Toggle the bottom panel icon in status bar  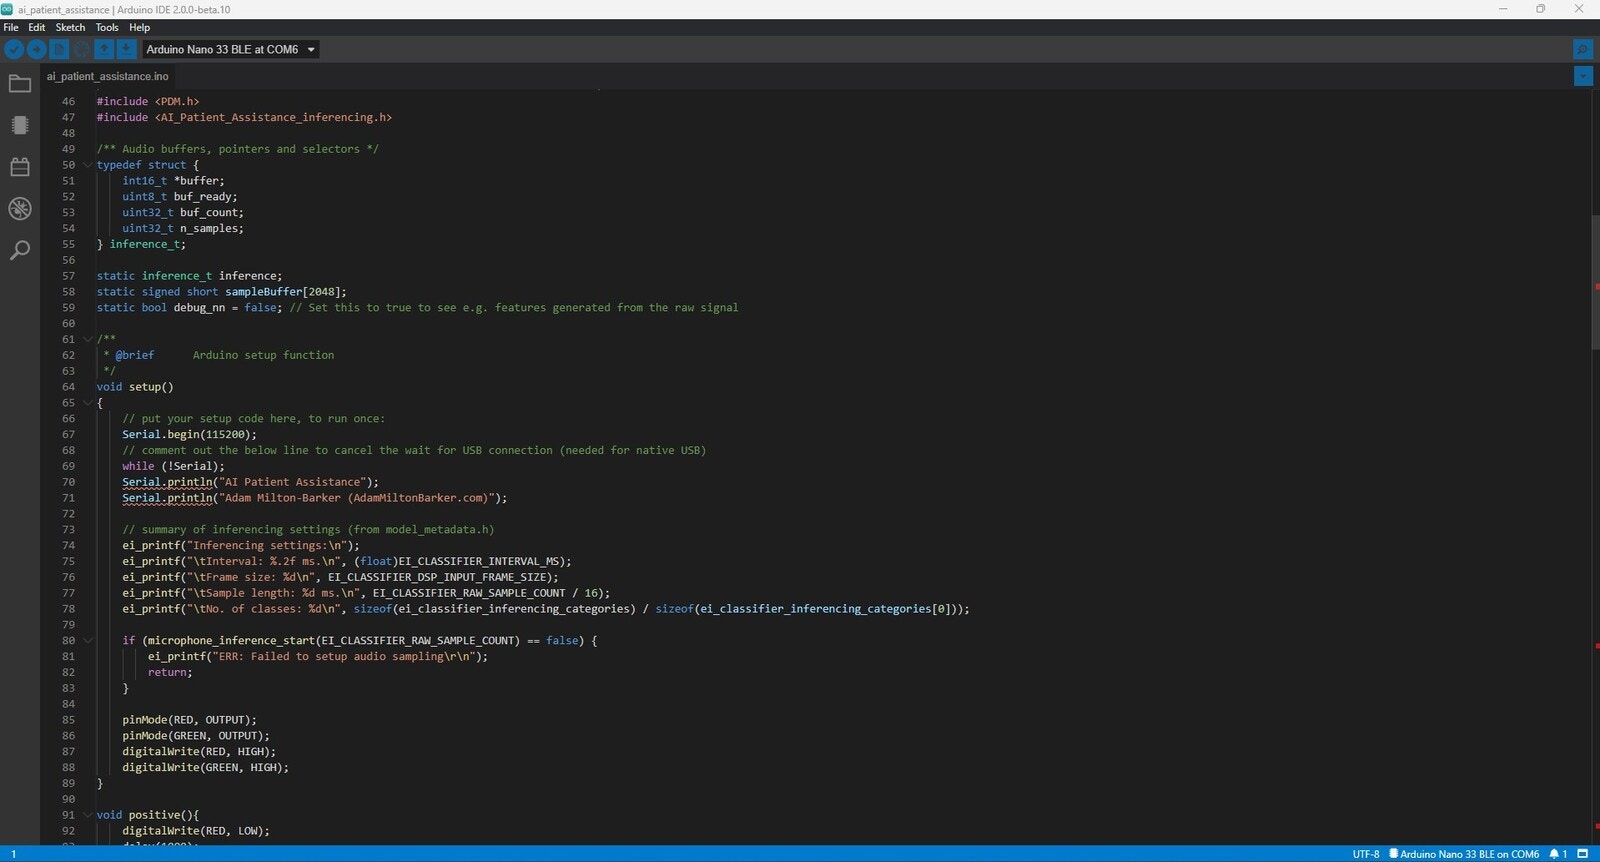pos(1582,854)
